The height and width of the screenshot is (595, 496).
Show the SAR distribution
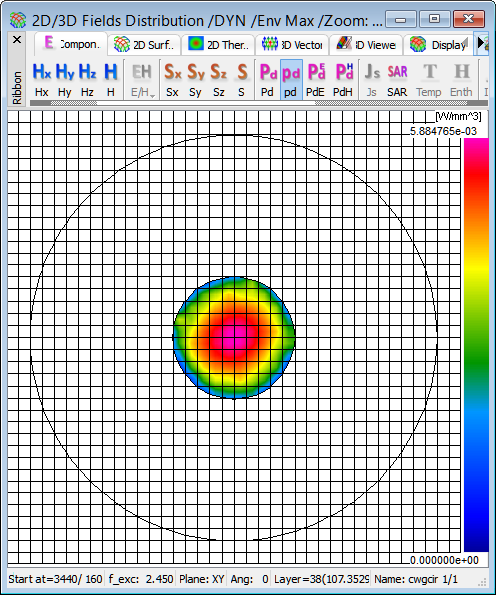397,79
